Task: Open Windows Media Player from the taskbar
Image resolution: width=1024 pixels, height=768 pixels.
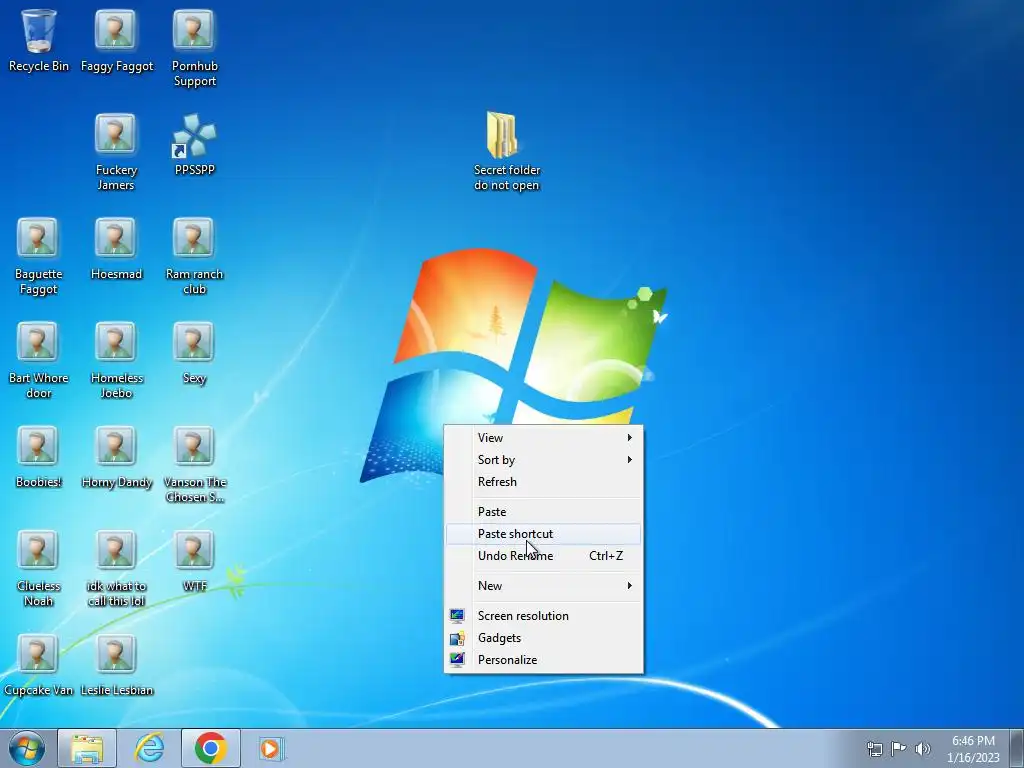Action: tap(272, 748)
